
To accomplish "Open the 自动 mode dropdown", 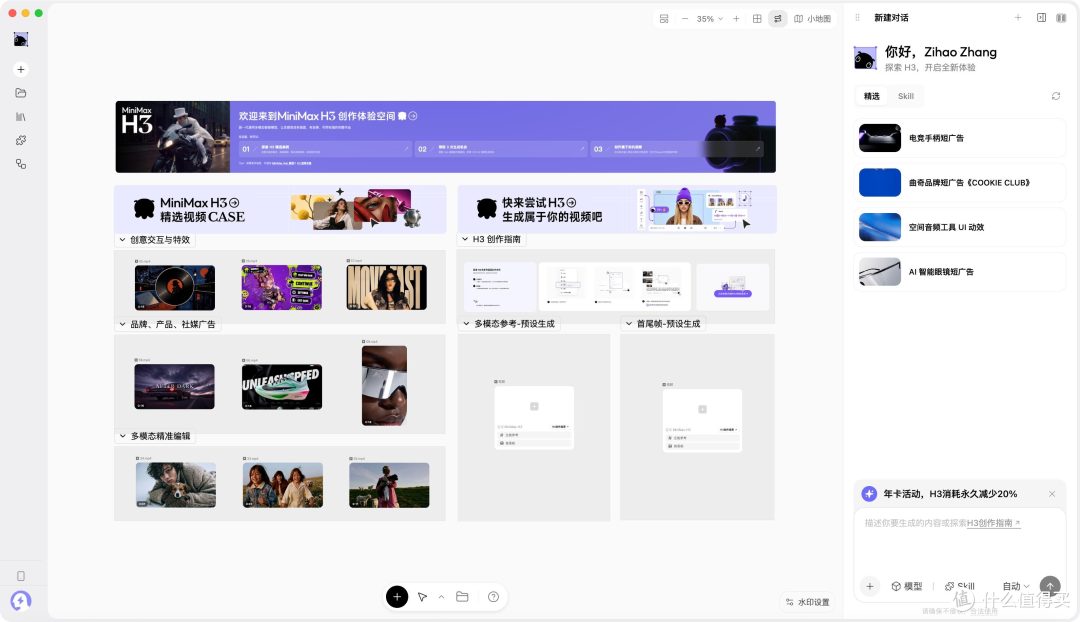I will click(1016, 586).
